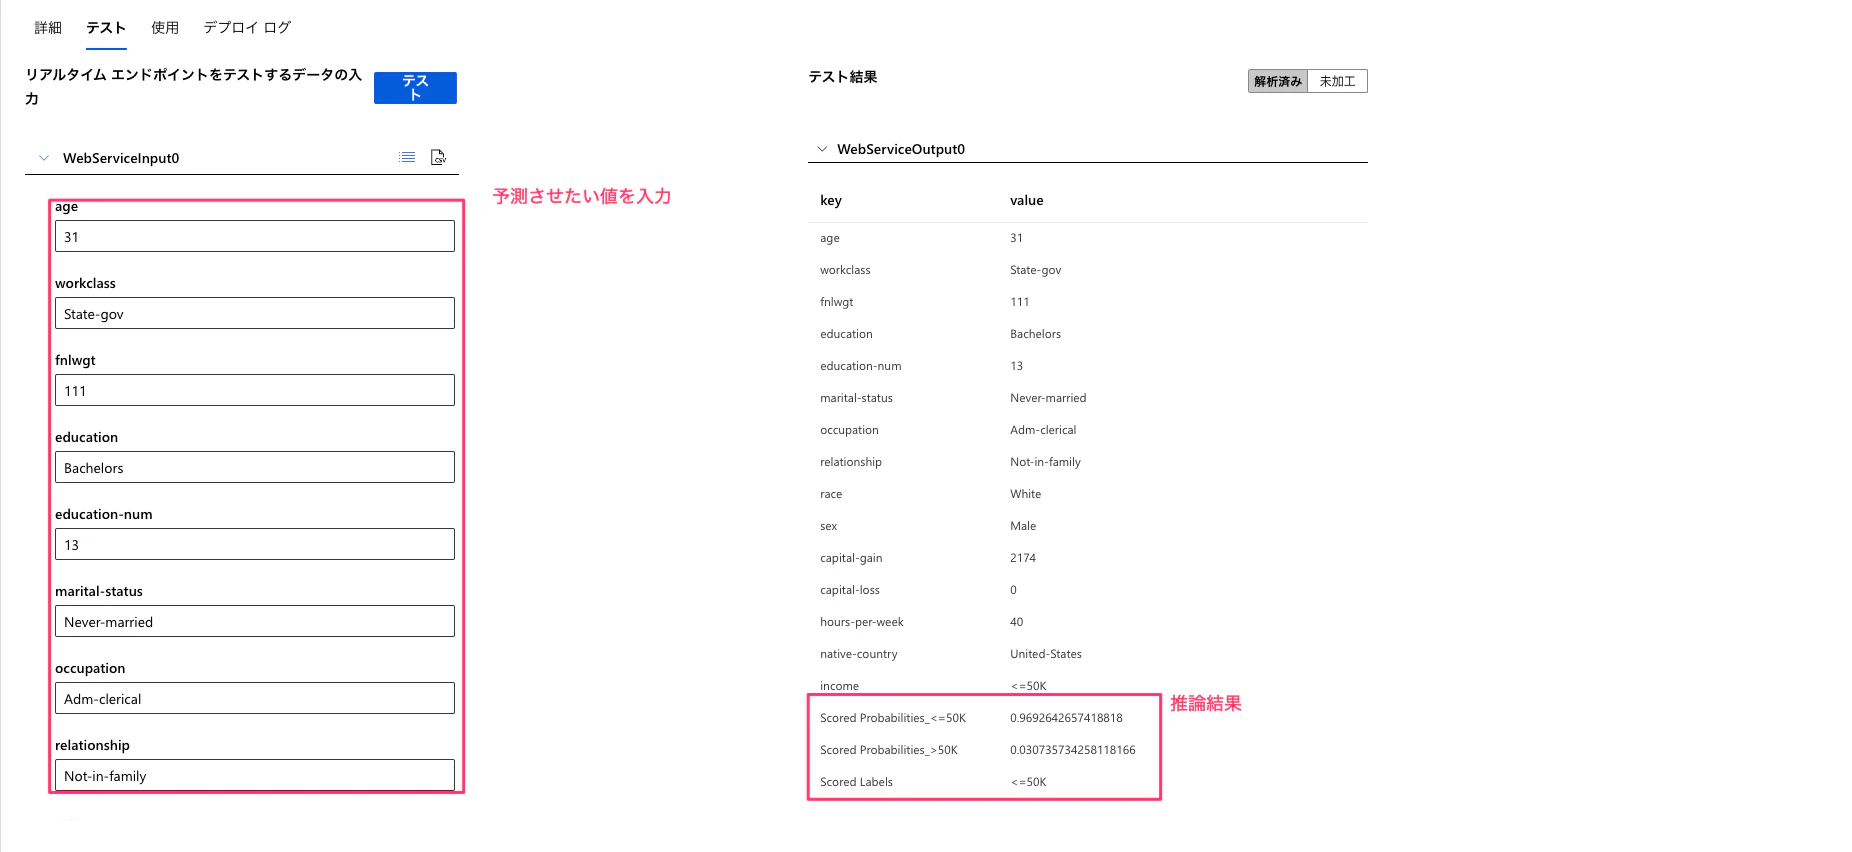This screenshot has width=1852, height=852.
Task: Click the blue テスト button
Action: coord(415,88)
